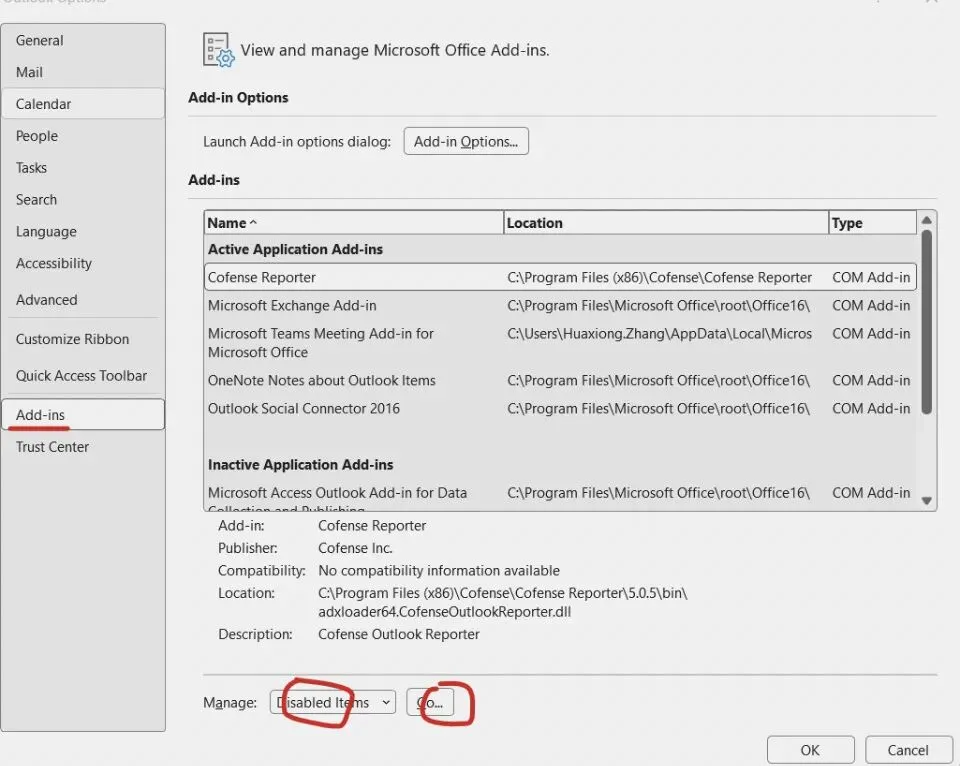
Task: Open the Manage dropdown showing Disabled Items
Action: pos(332,702)
